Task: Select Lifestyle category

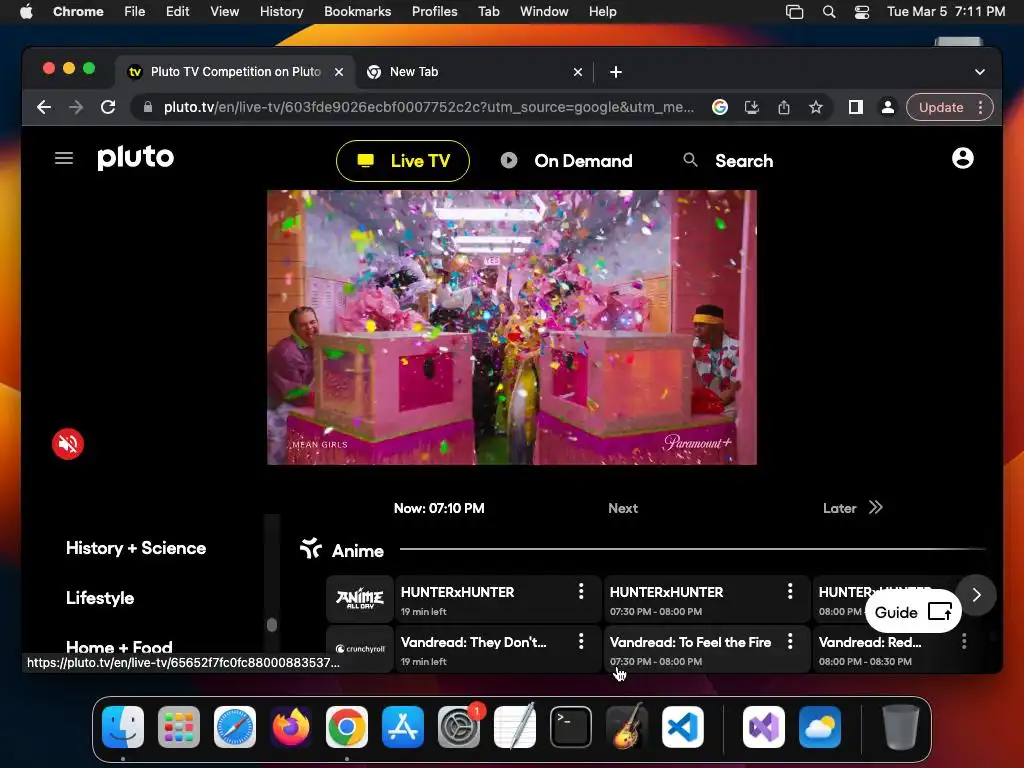Action: click(x=100, y=598)
